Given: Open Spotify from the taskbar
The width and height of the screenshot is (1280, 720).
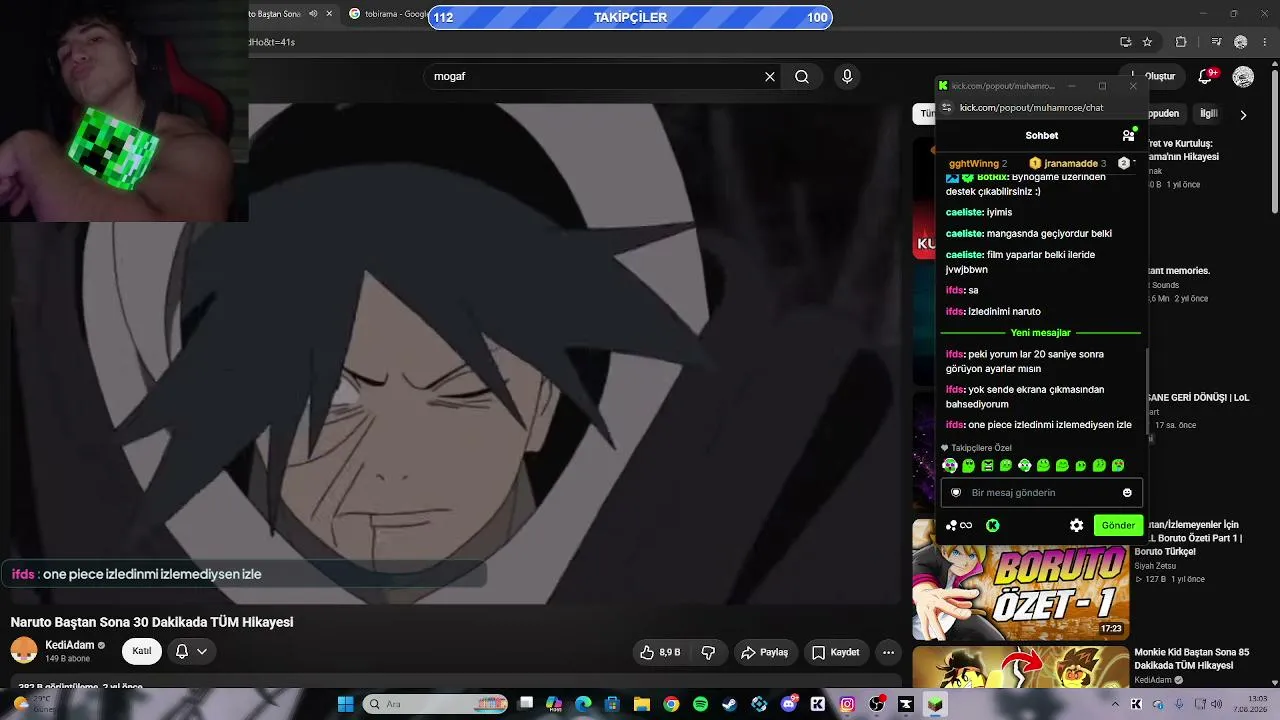Looking at the screenshot, I should click(x=700, y=704).
